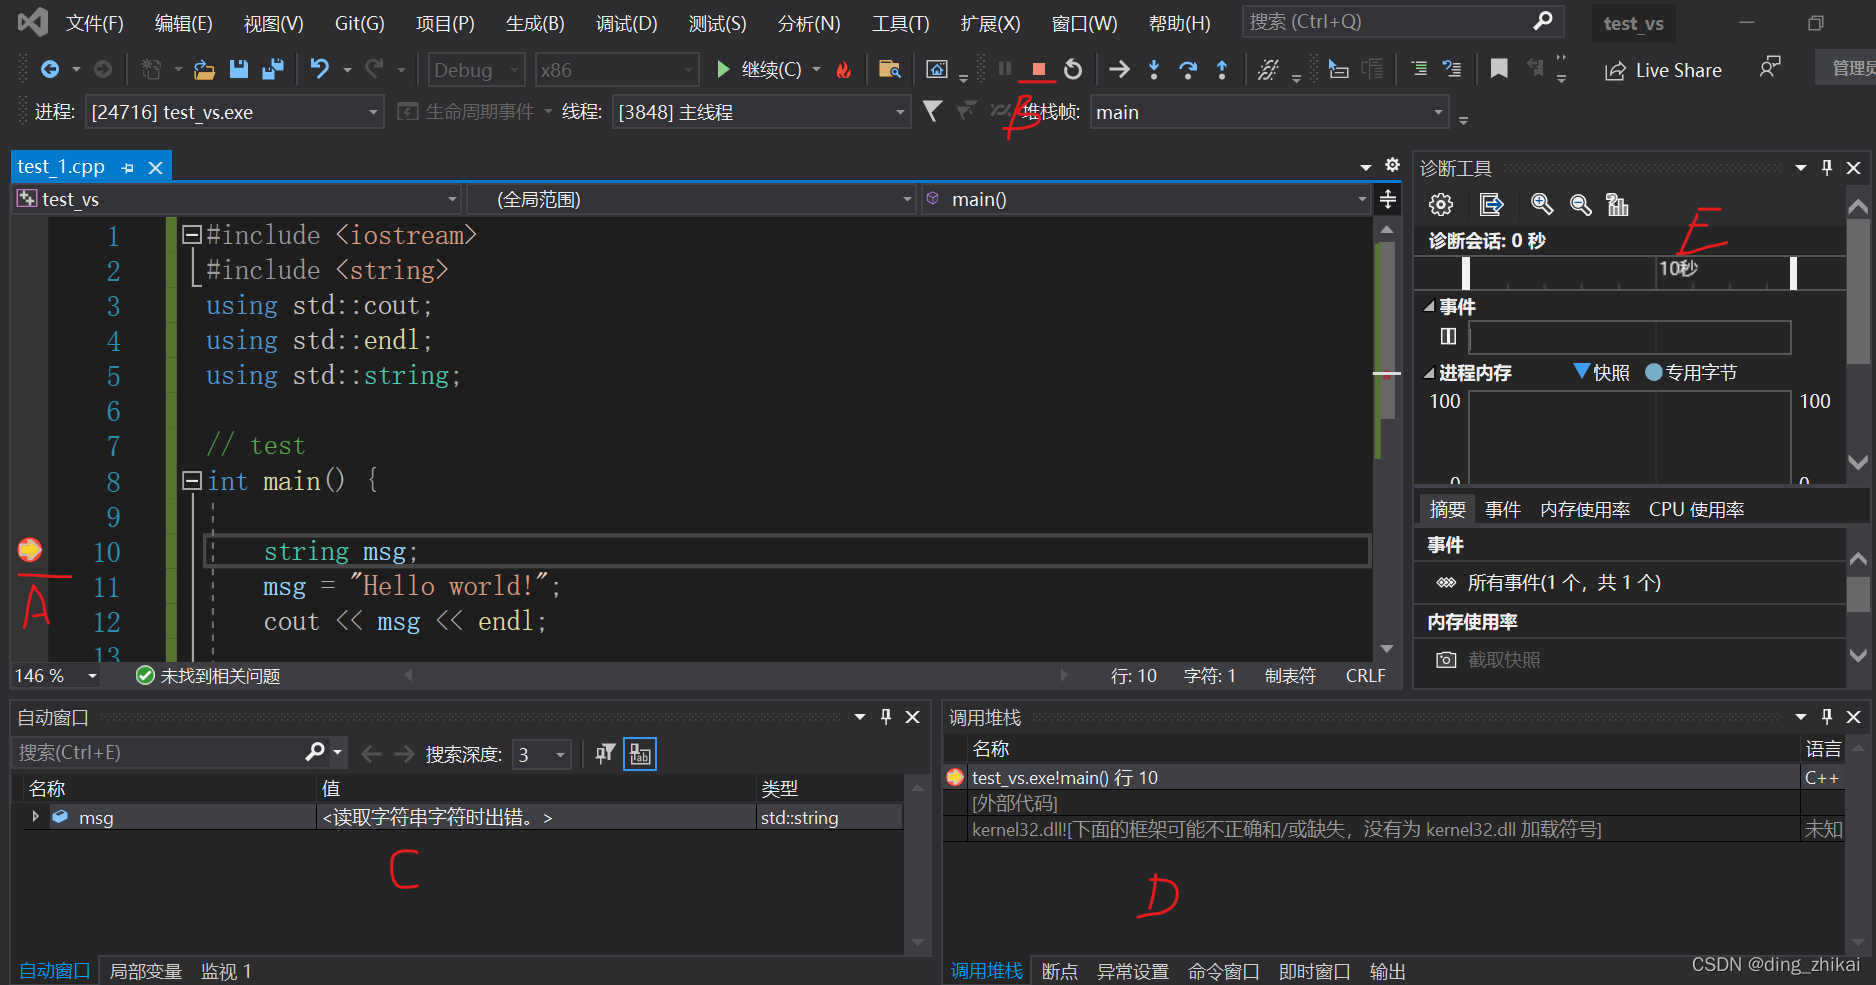Stop debugging with the red stop button

pyautogui.click(x=1039, y=69)
